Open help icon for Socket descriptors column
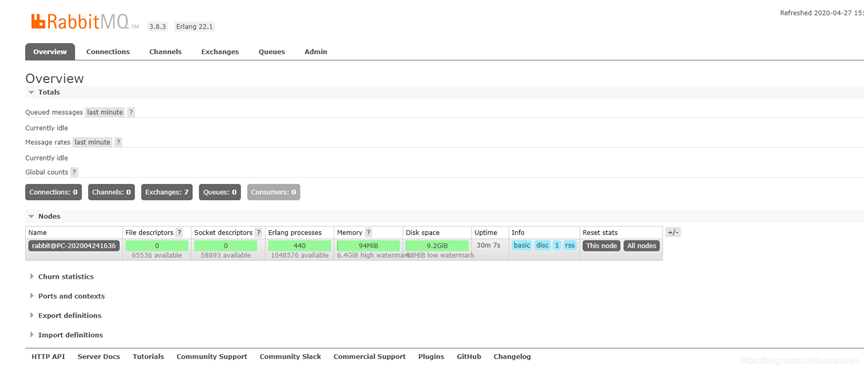864x370 pixels. click(x=258, y=233)
